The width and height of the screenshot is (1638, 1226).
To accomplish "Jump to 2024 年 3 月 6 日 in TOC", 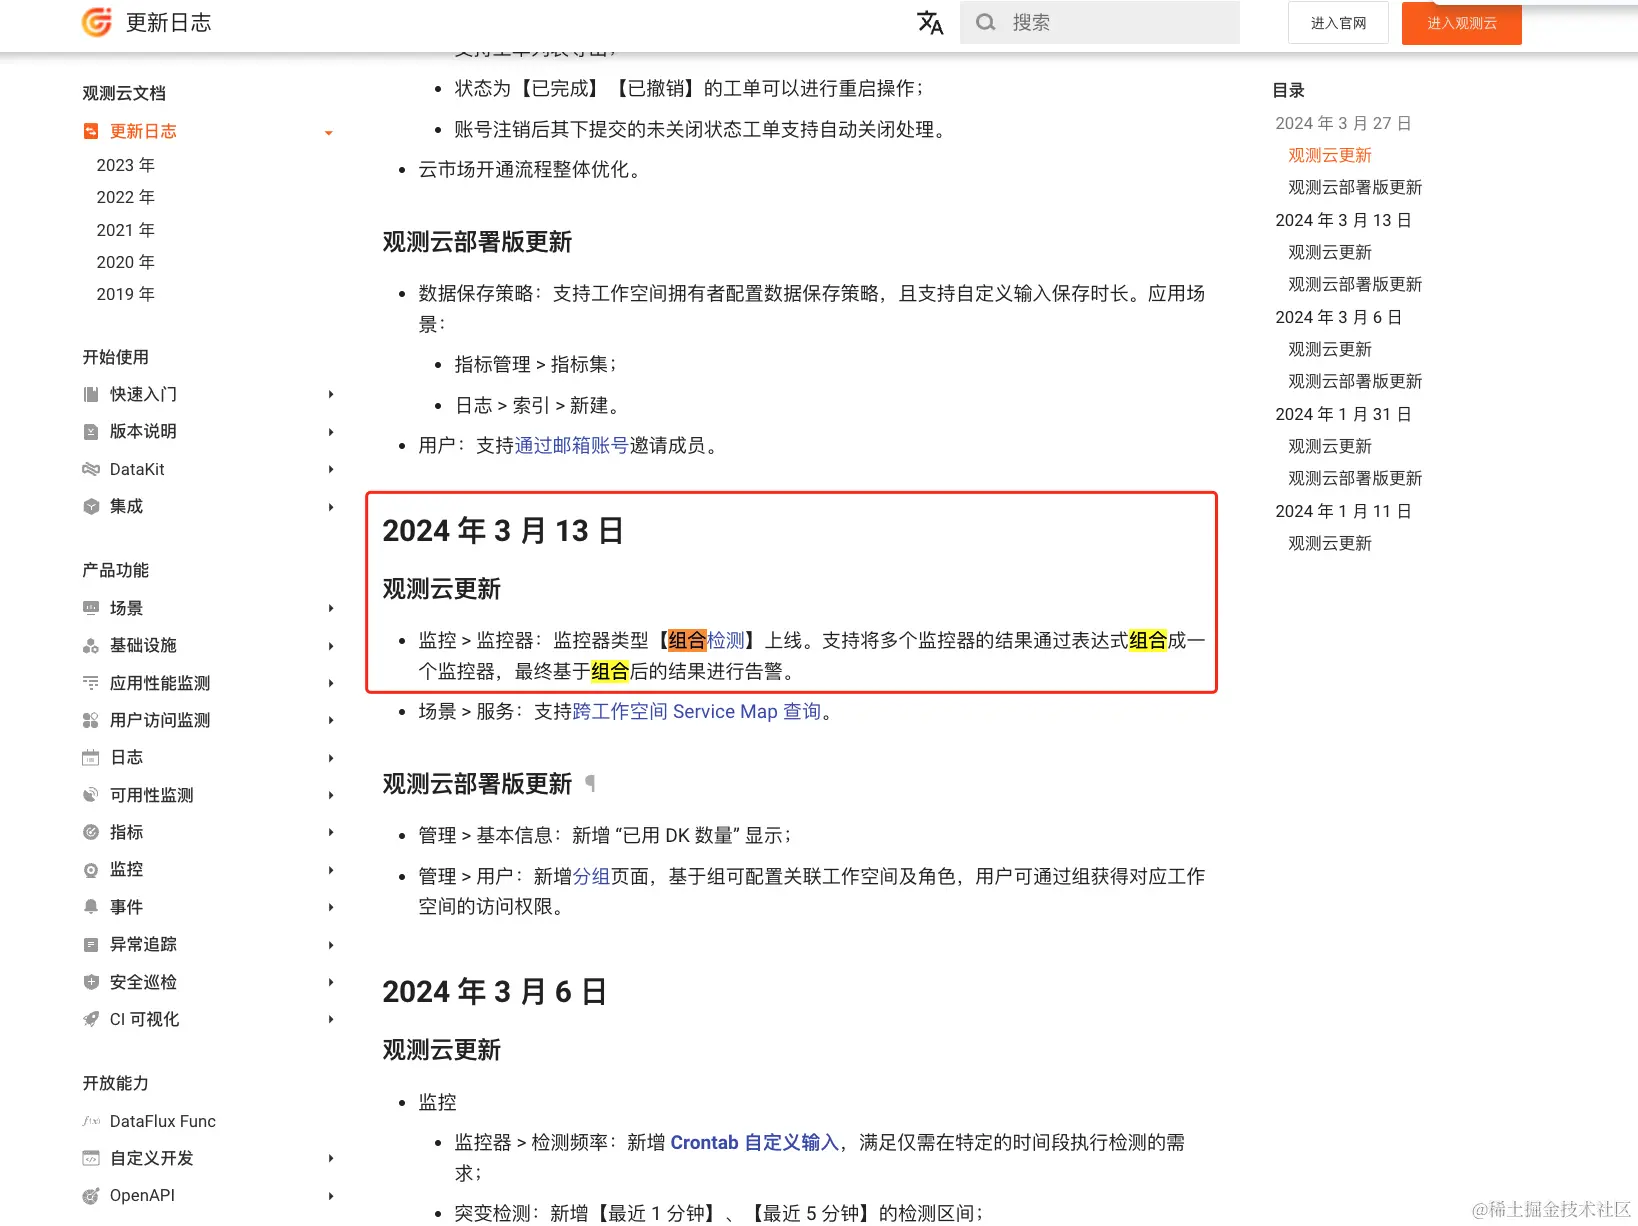I will click(1338, 317).
